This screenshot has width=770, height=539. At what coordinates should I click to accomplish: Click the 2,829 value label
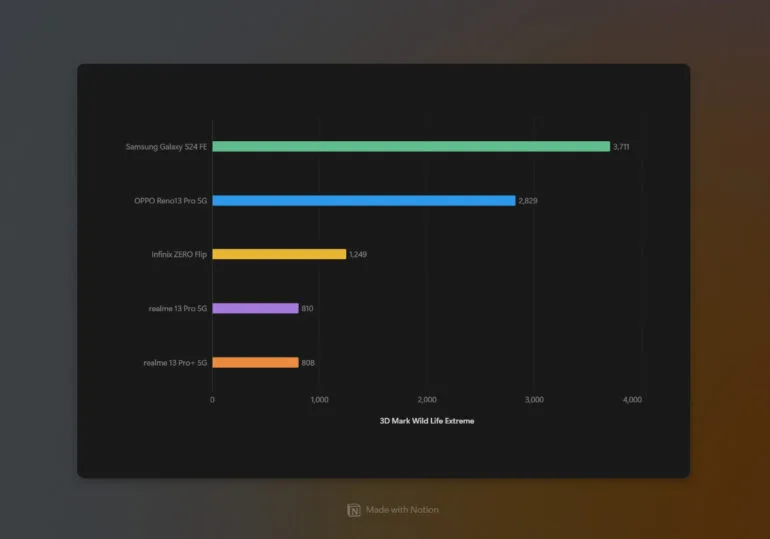(x=528, y=201)
